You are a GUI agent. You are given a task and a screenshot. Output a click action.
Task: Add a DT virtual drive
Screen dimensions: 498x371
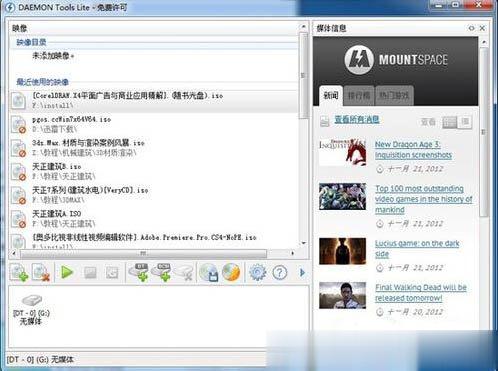[x=139, y=272]
